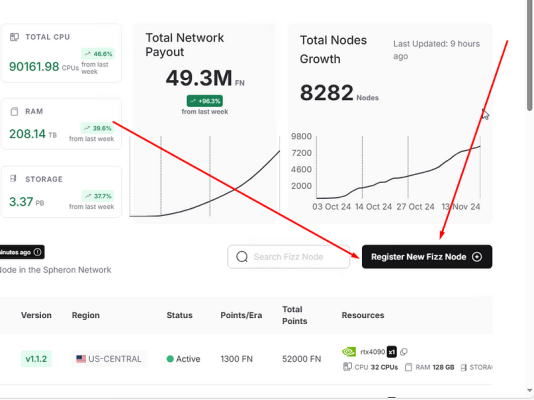Viewport: 534px width, 400px height.
Task: Click the magnifier icon in search box
Action: tap(242, 257)
